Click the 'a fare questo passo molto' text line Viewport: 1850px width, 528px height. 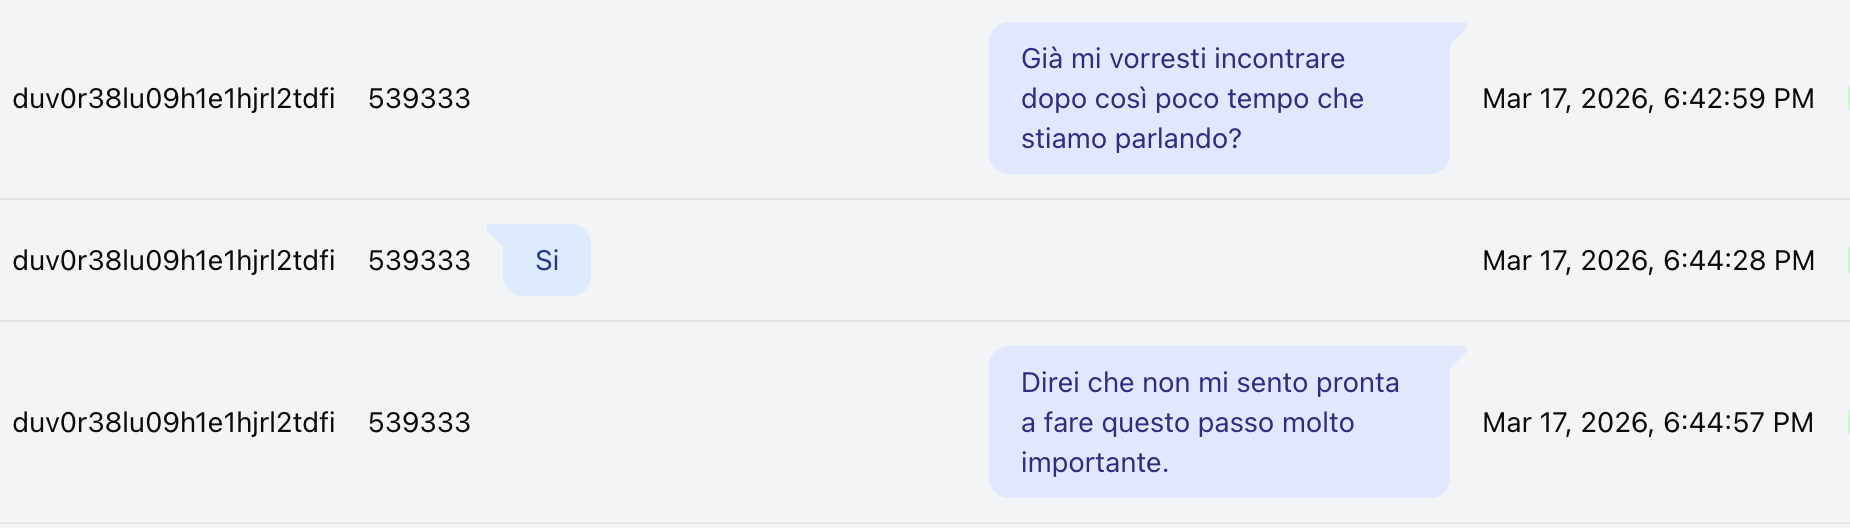[x=1188, y=422]
